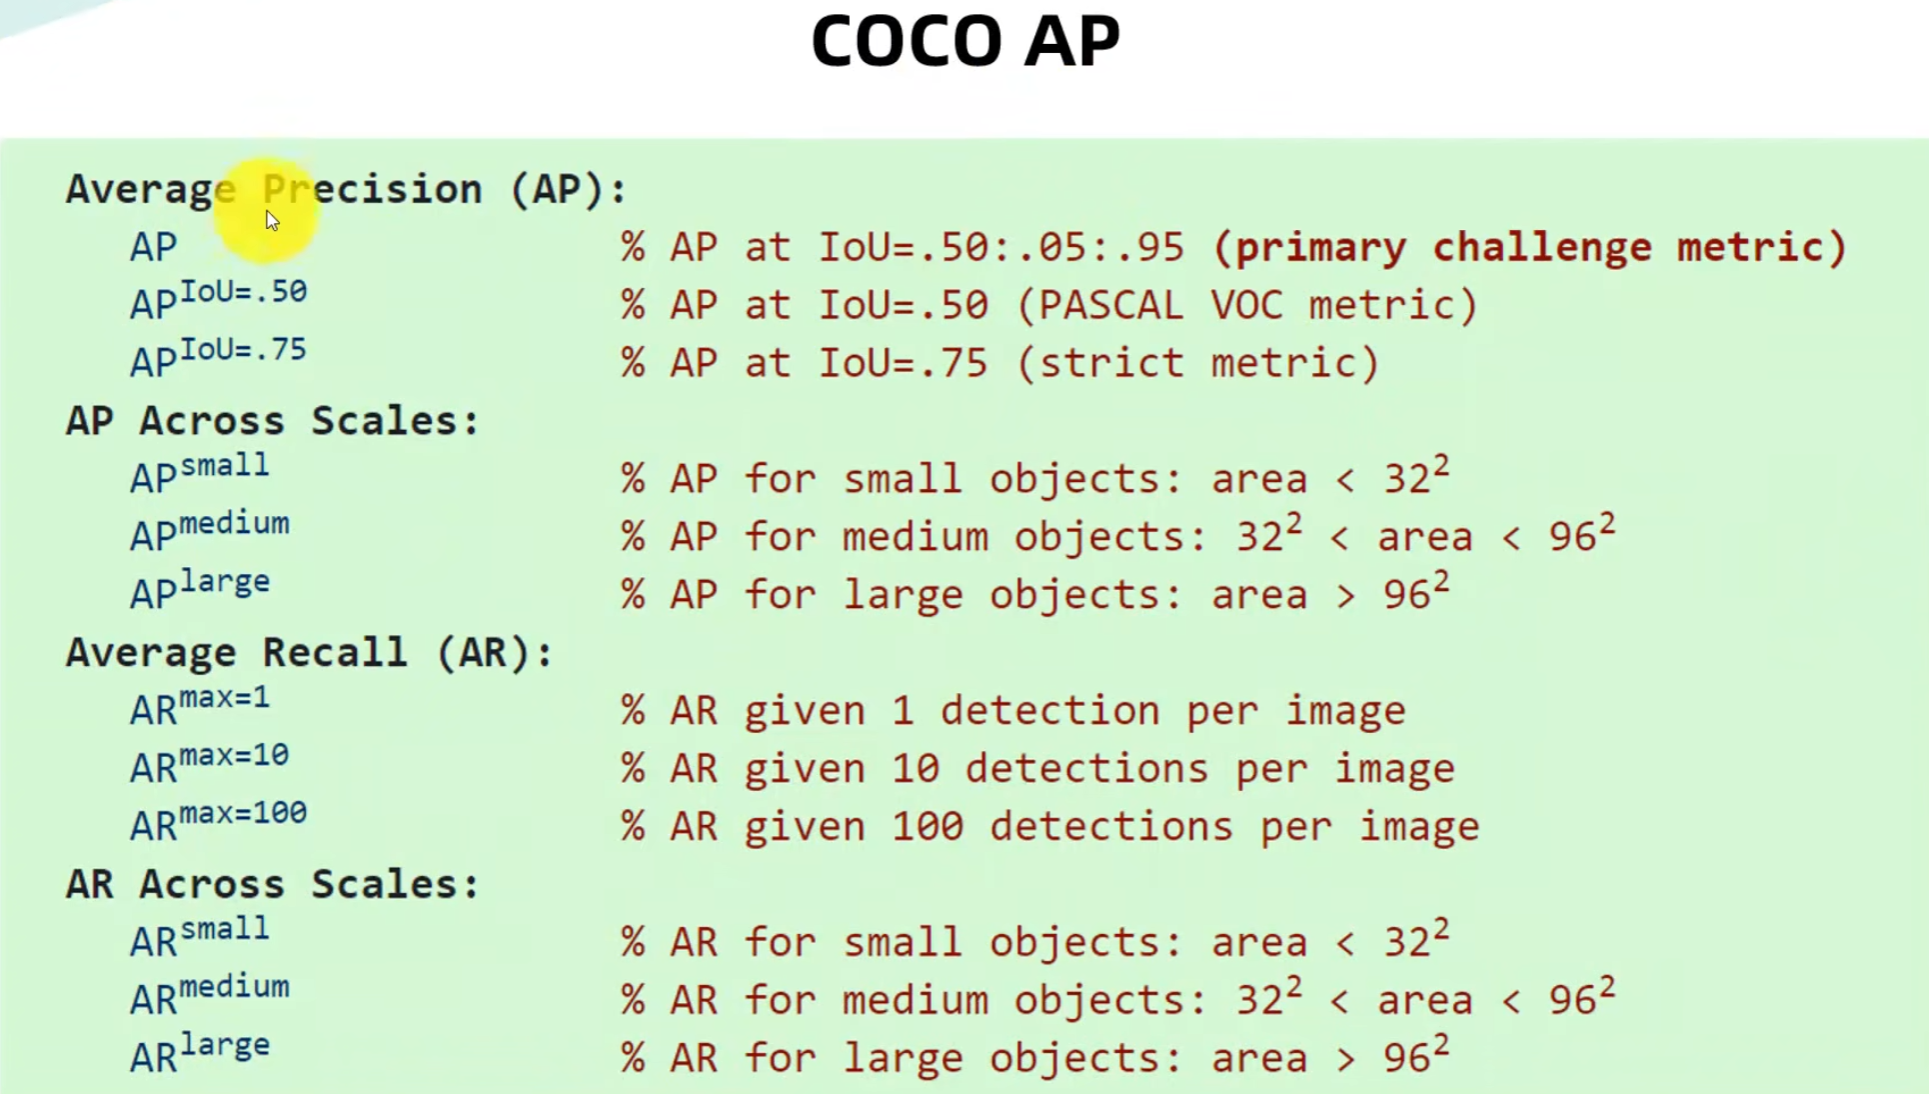The height and width of the screenshot is (1094, 1929).
Task: Click "% AP for large objects" description
Action: tap(1035, 592)
